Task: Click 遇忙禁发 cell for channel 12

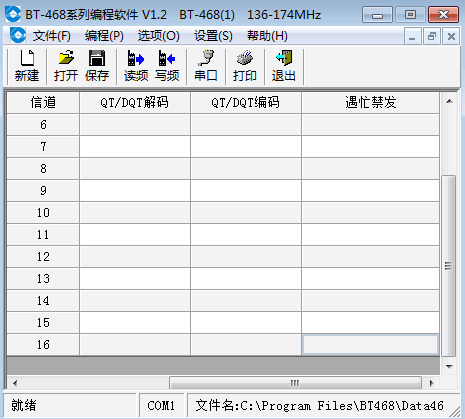Action: point(370,257)
